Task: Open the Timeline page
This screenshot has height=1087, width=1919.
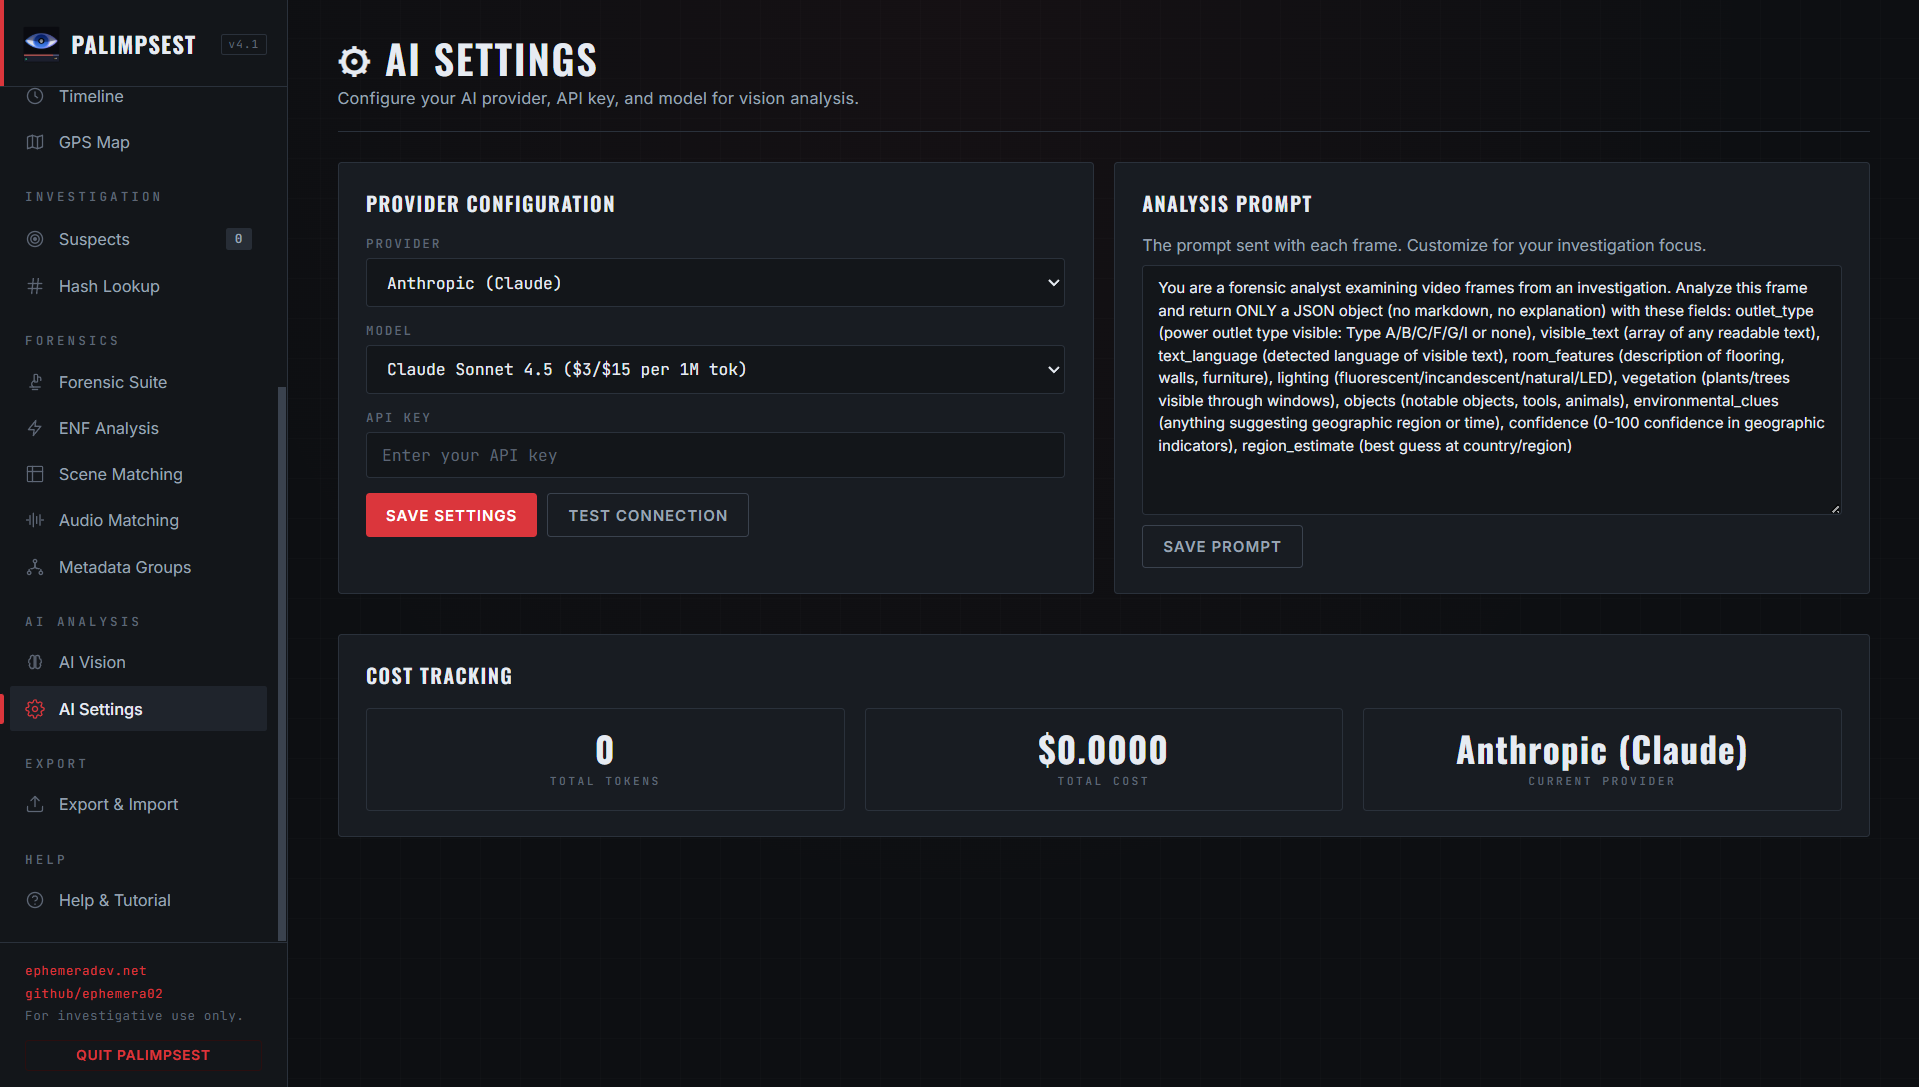Action: 138,96
